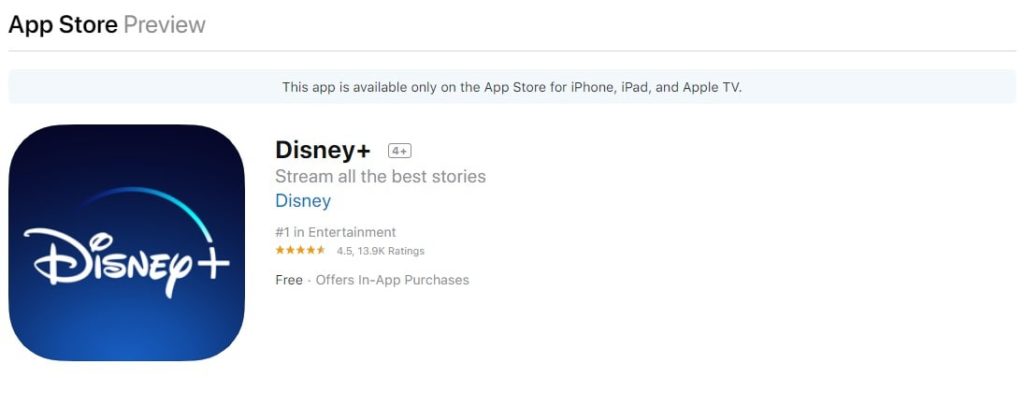Image resolution: width=1024 pixels, height=393 pixels.
Task: Click the Disney+ app icon
Action: pos(127,242)
